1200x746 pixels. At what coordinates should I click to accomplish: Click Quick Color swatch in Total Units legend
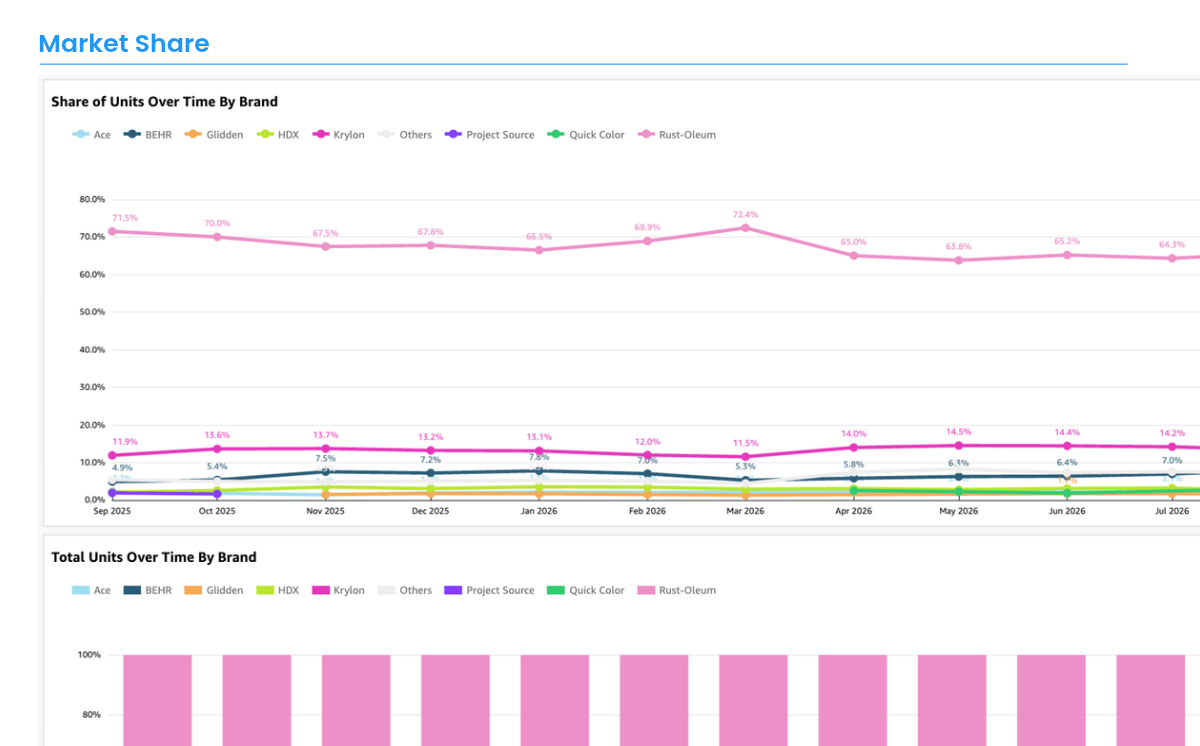coord(556,591)
